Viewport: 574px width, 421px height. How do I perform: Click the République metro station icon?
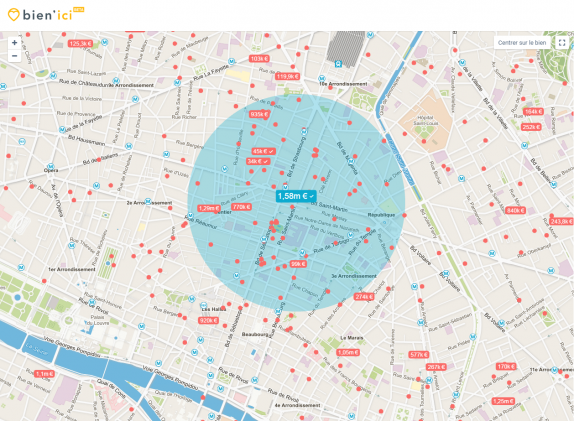(x=385, y=222)
